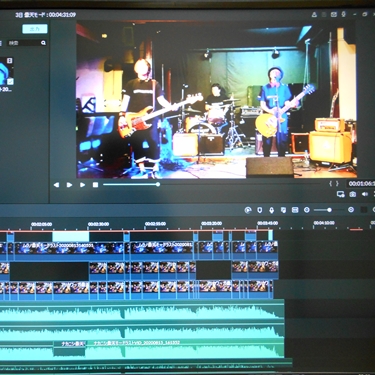Click the 00:02:30:00 mark on timeline ruler

[98, 224]
